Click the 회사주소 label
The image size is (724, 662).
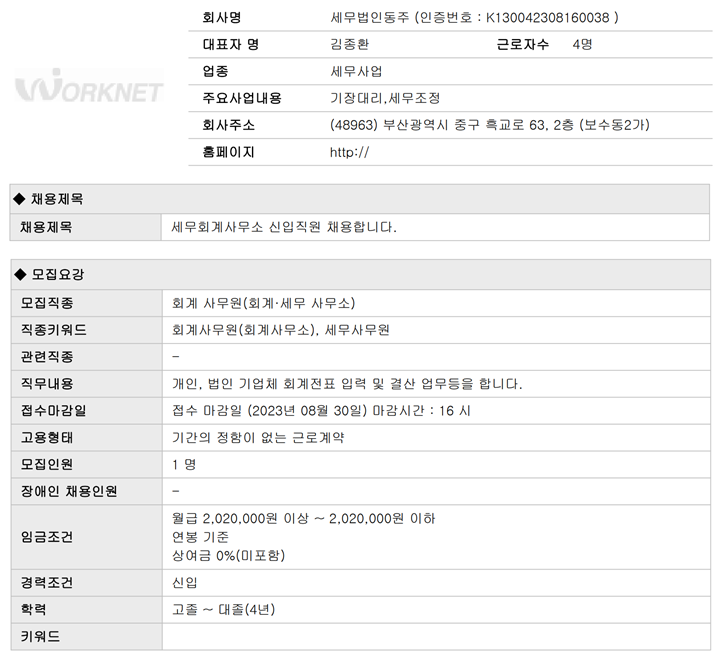[x=228, y=125]
